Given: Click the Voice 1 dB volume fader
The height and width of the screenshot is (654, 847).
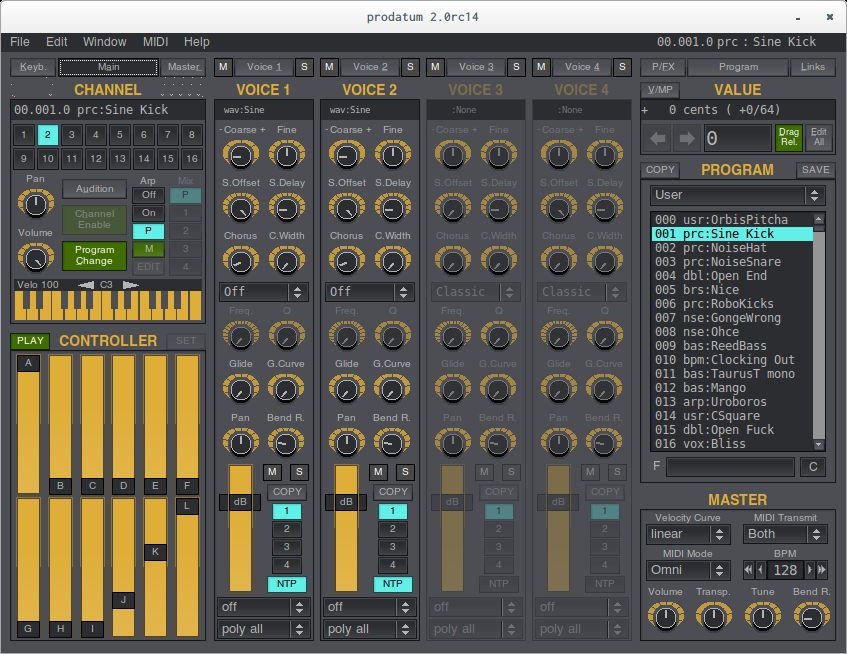Looking at the screenshot, I should [x=240, y=502].
